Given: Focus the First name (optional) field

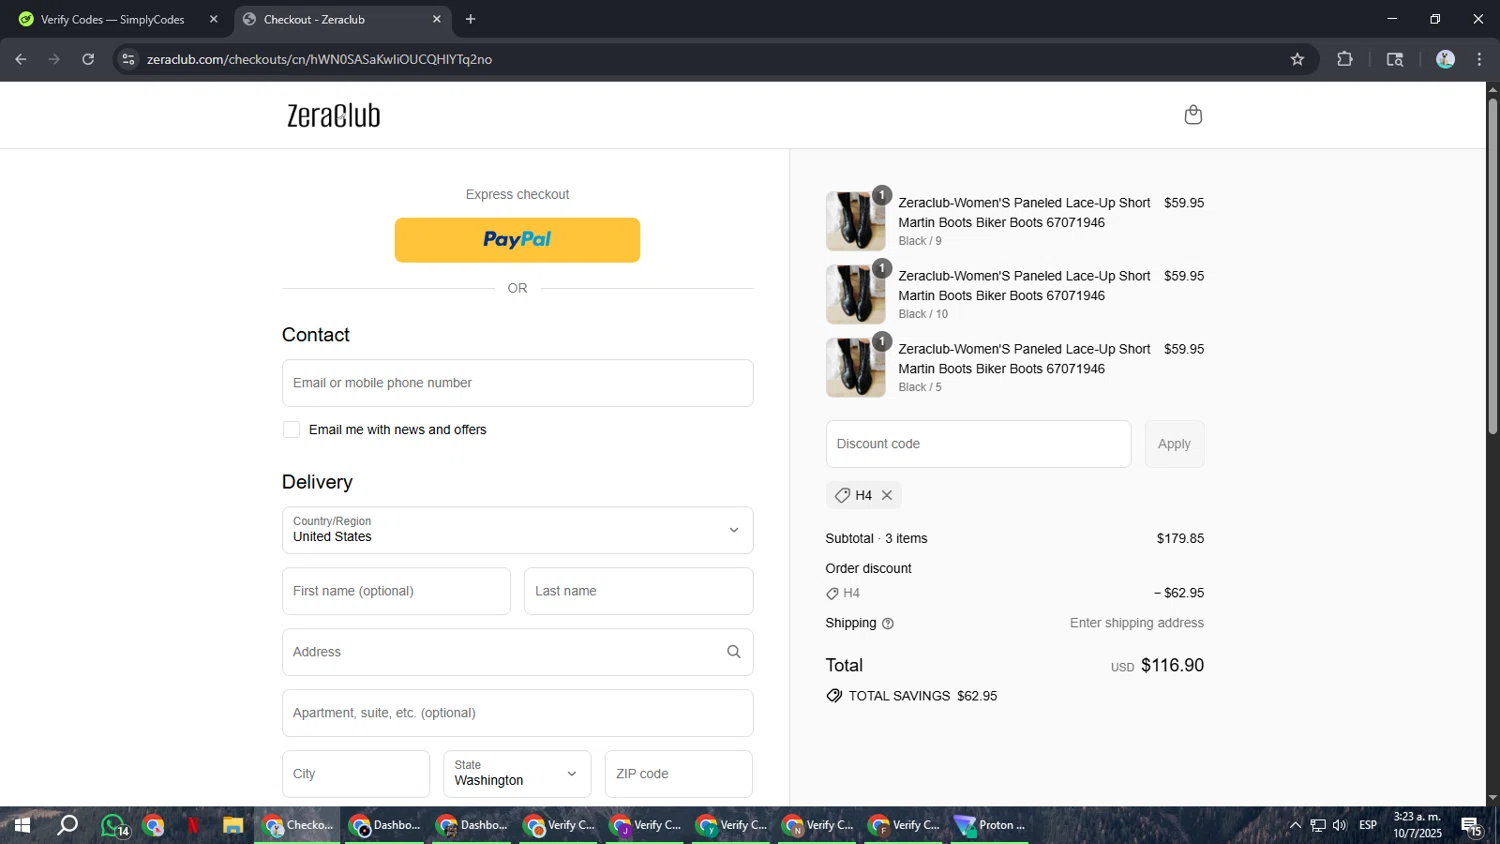Looking at the screenshot, I should coord(396,591).
